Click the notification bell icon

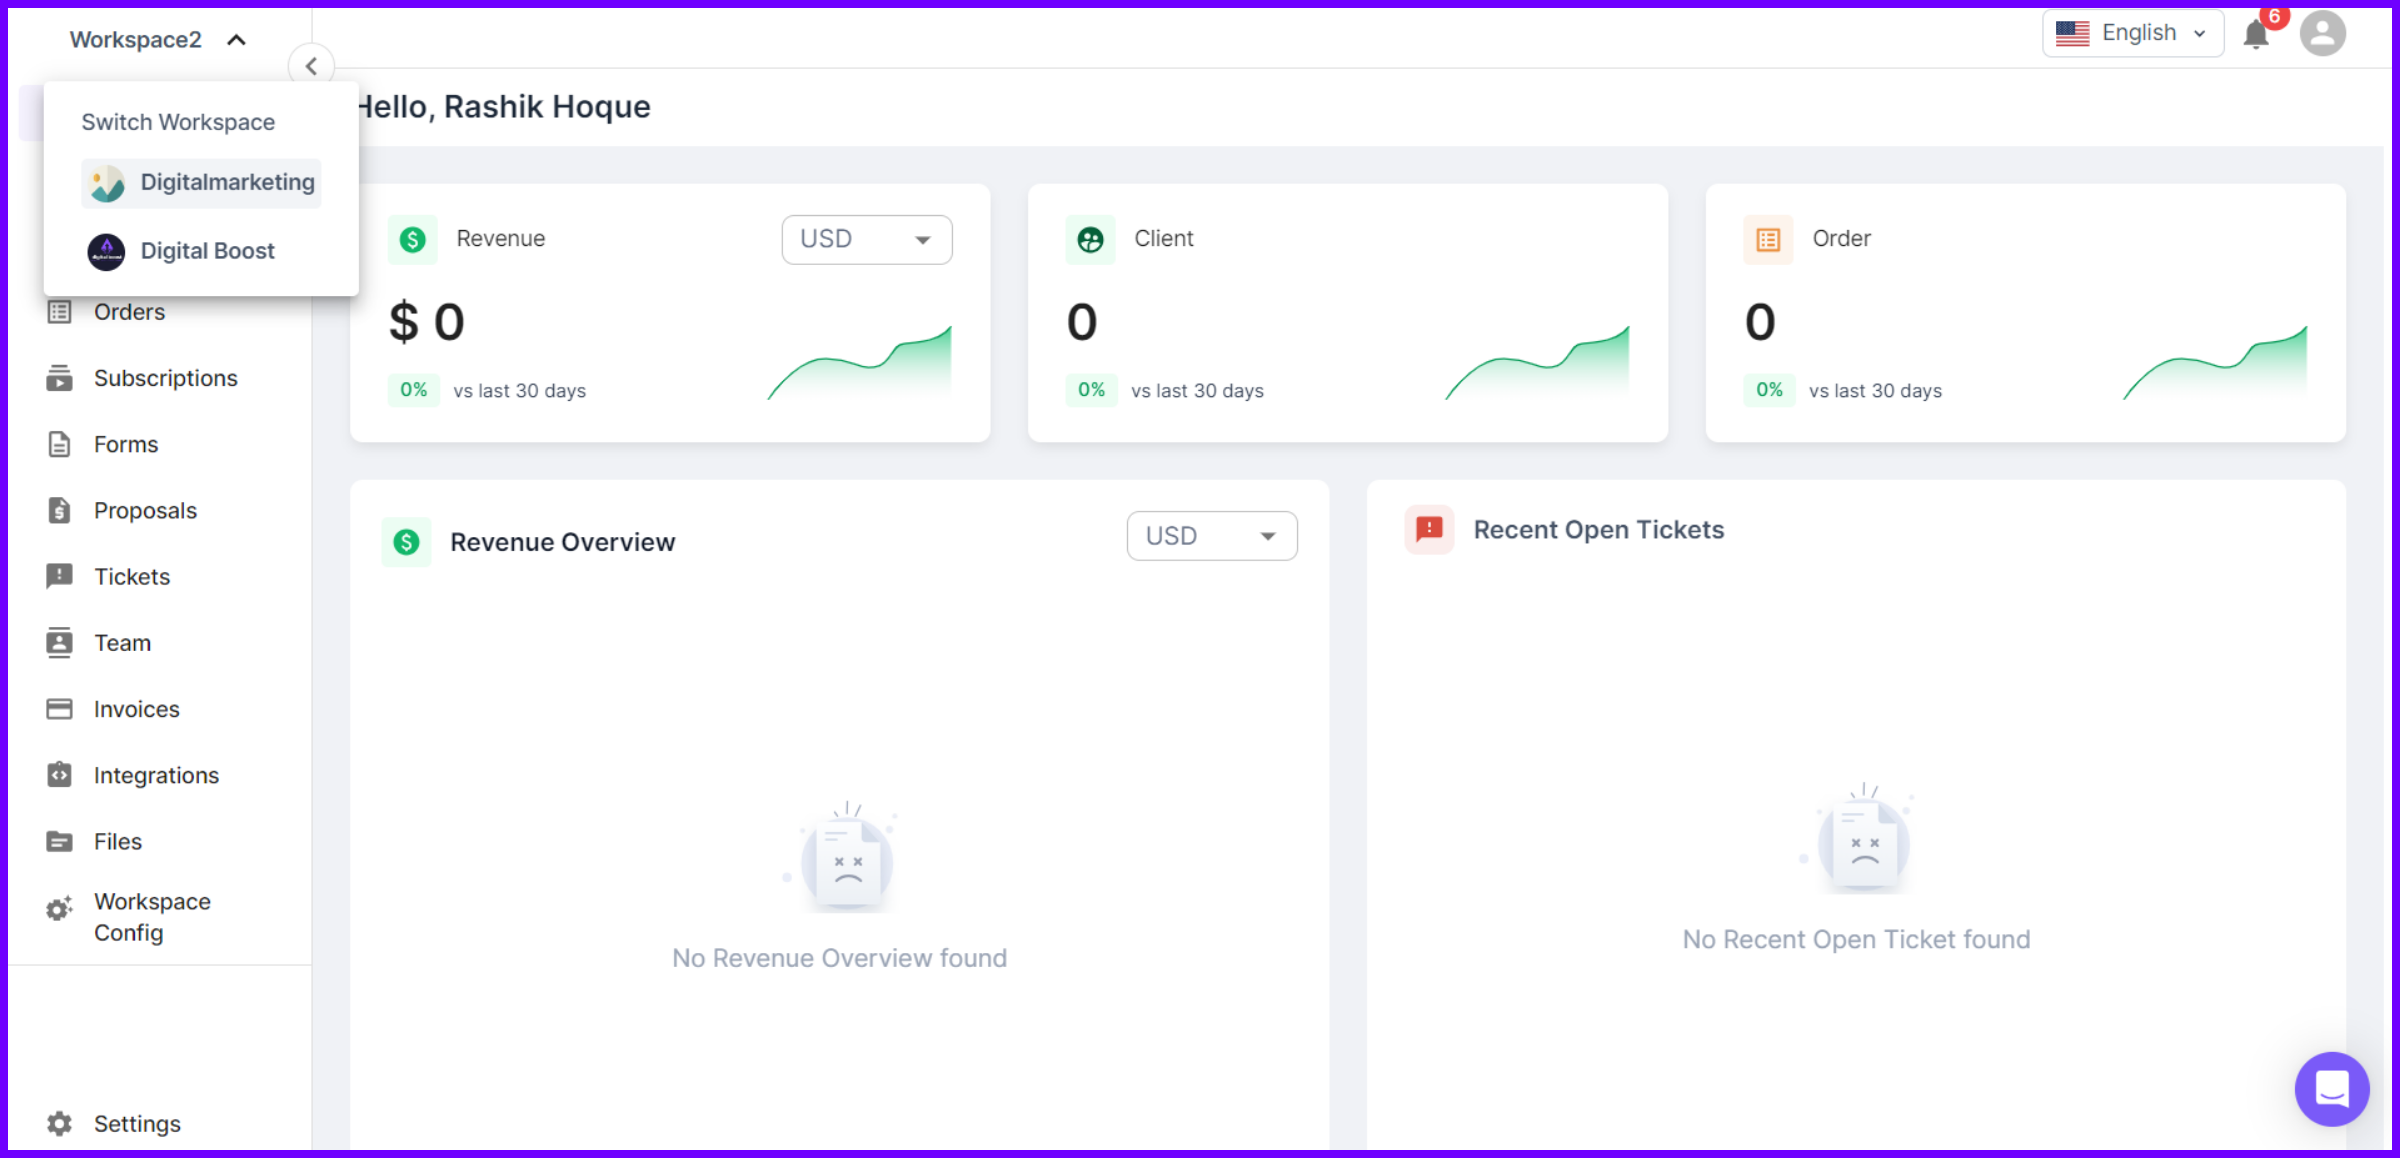[x=2255, y=33]
